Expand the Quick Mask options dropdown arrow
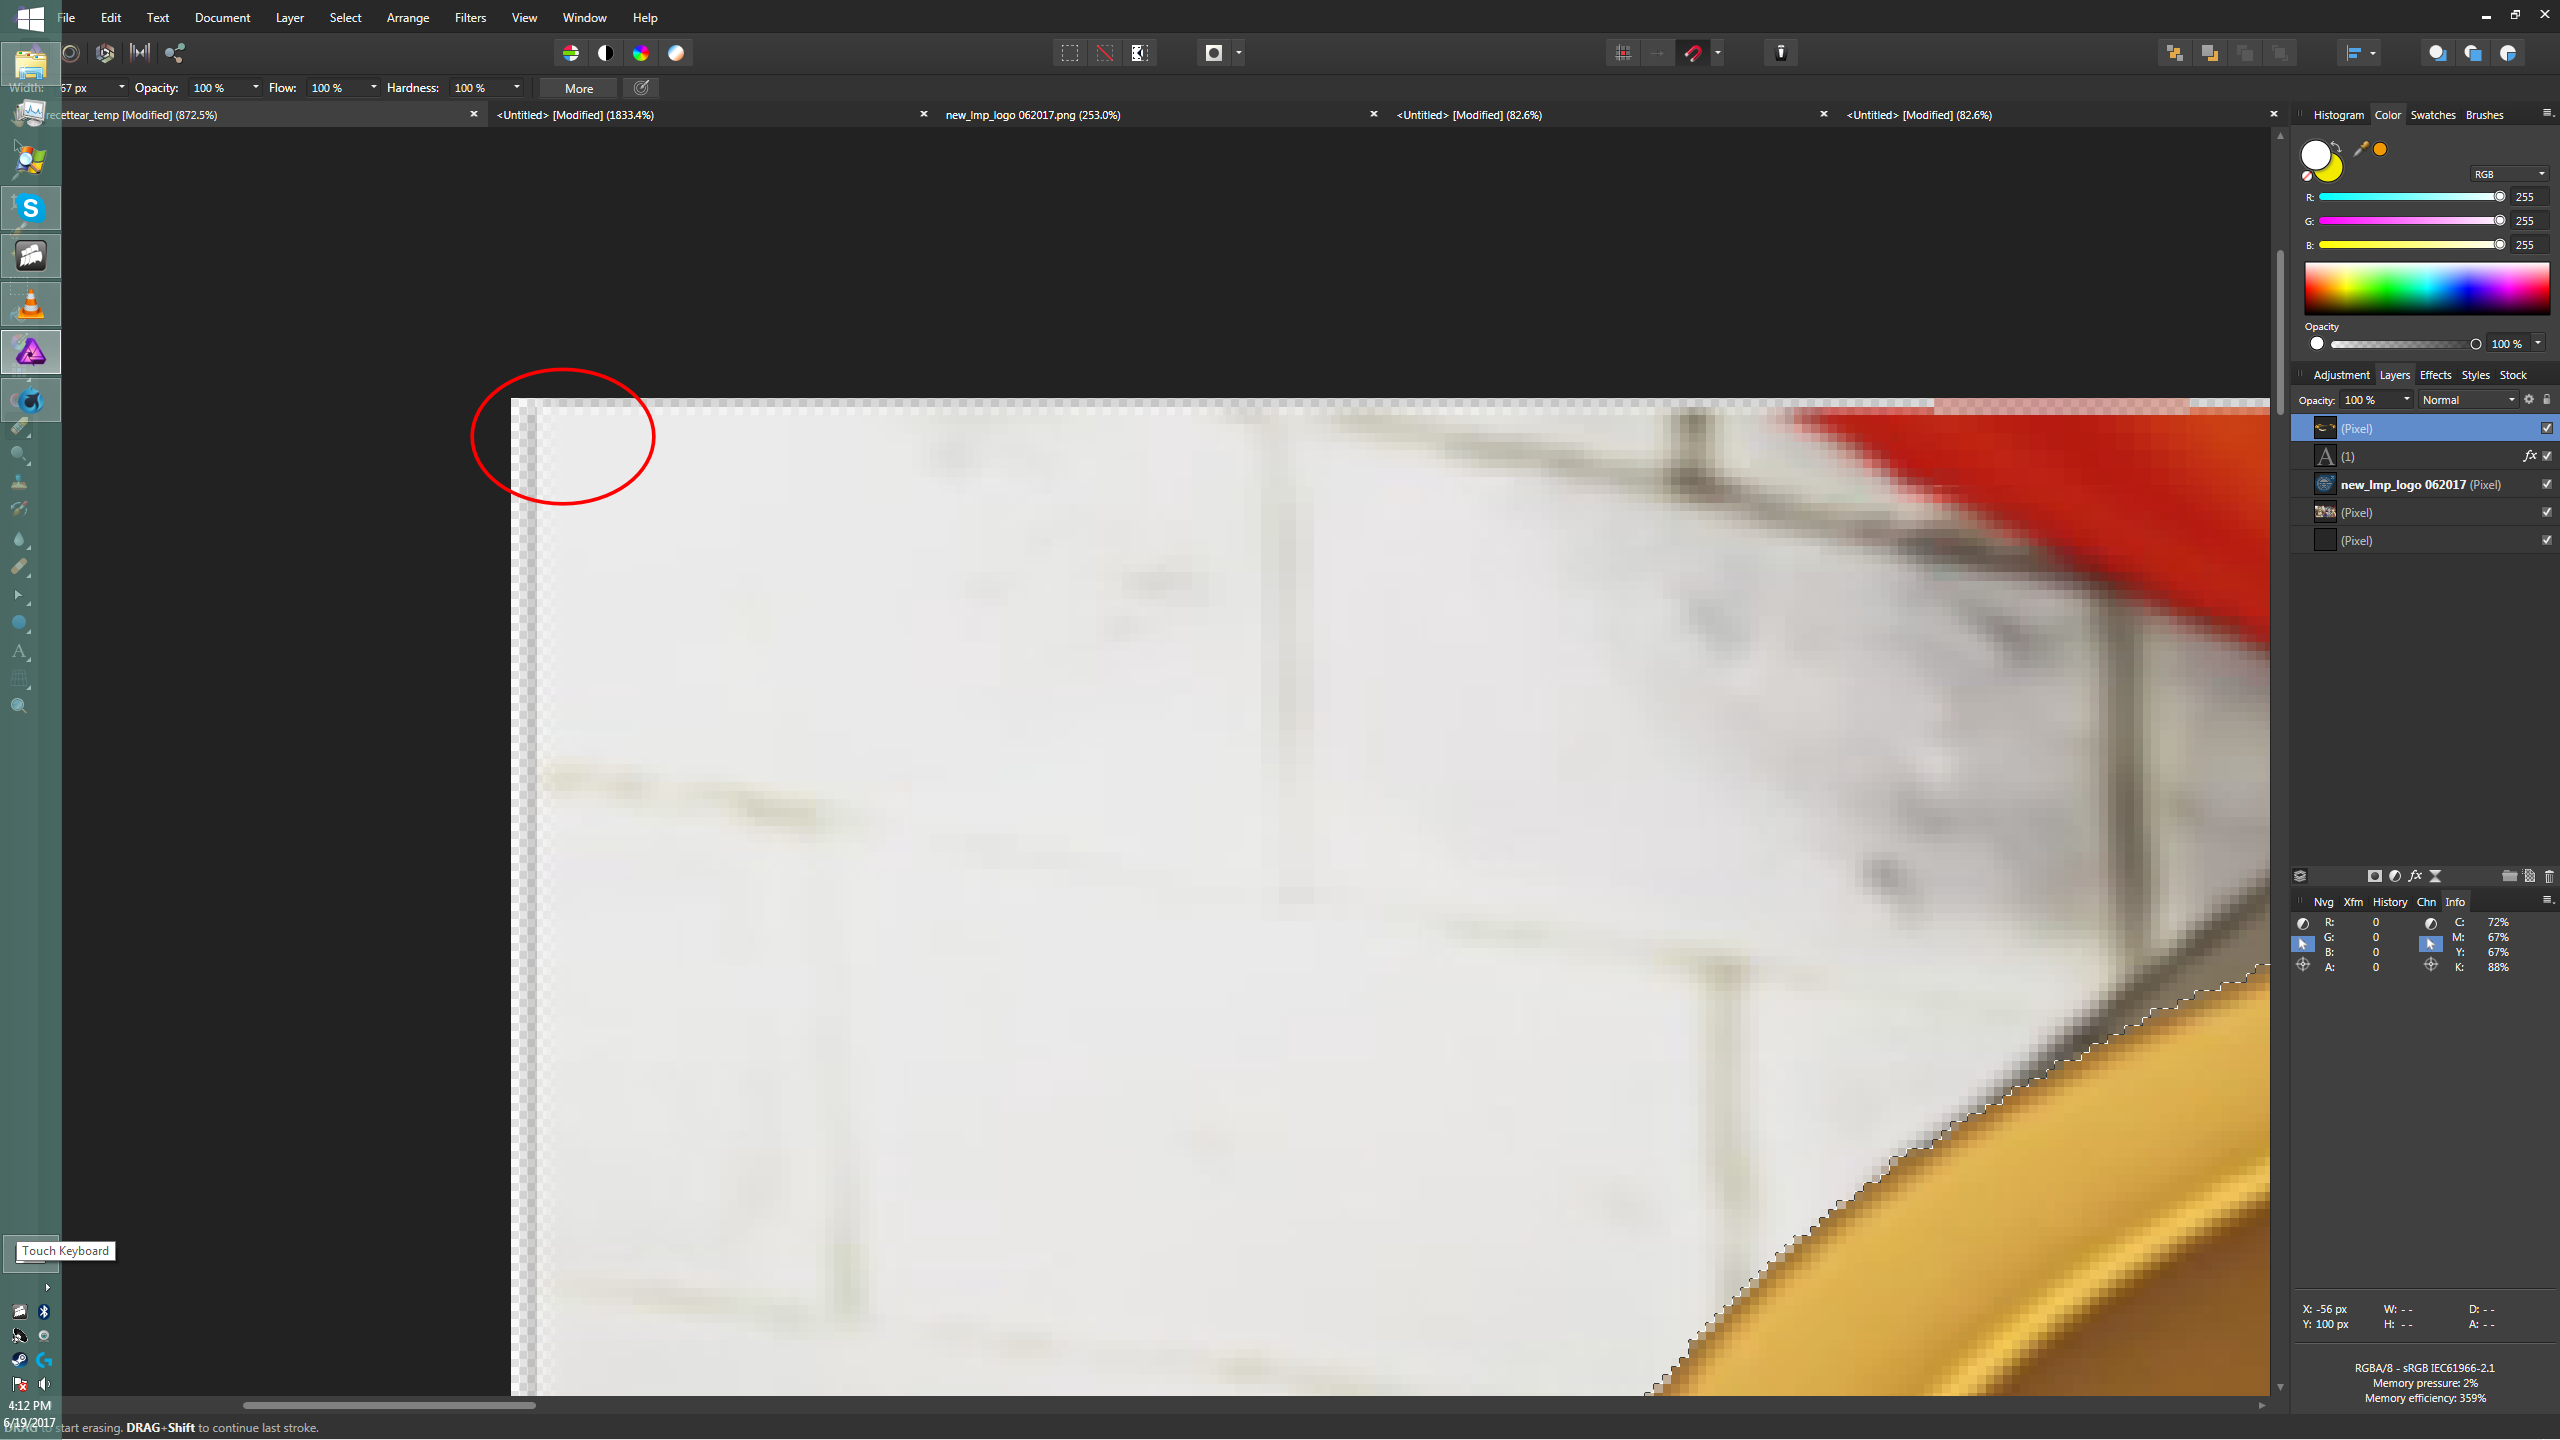 [x=1239, y=53]
